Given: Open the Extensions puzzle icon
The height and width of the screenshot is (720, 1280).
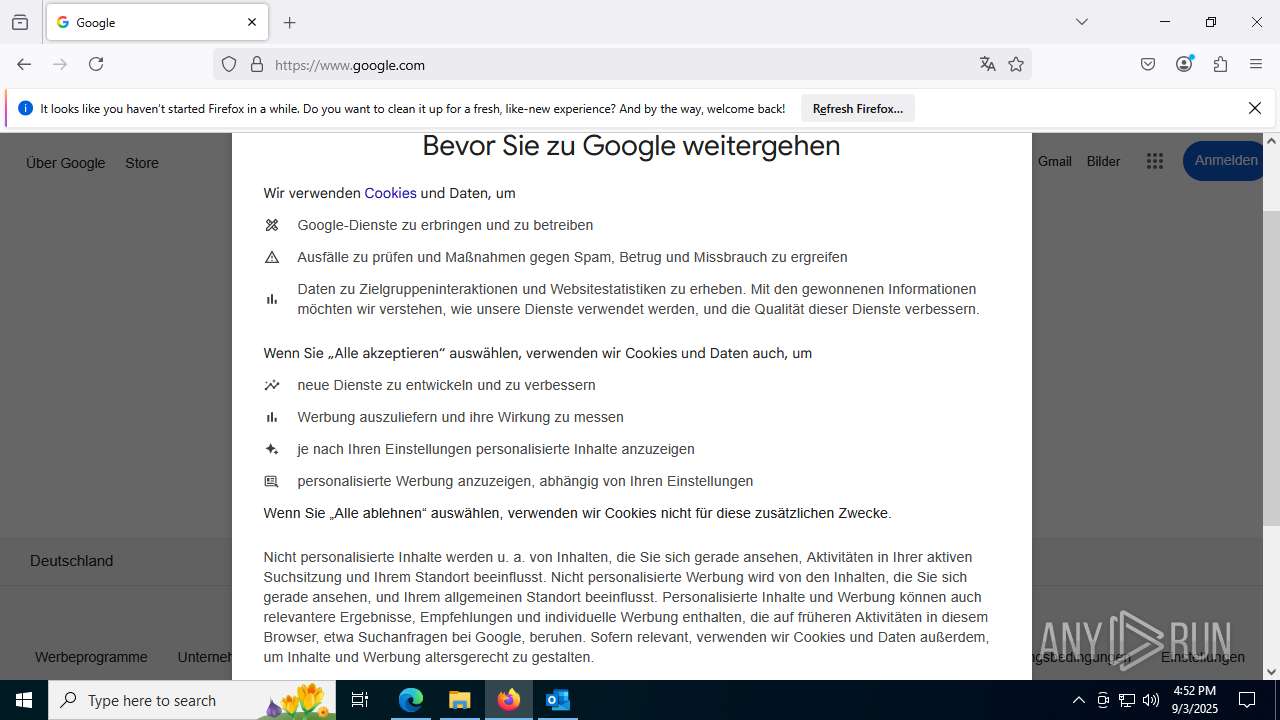Looking at the screenshot, I should (x=1220, y=64).
